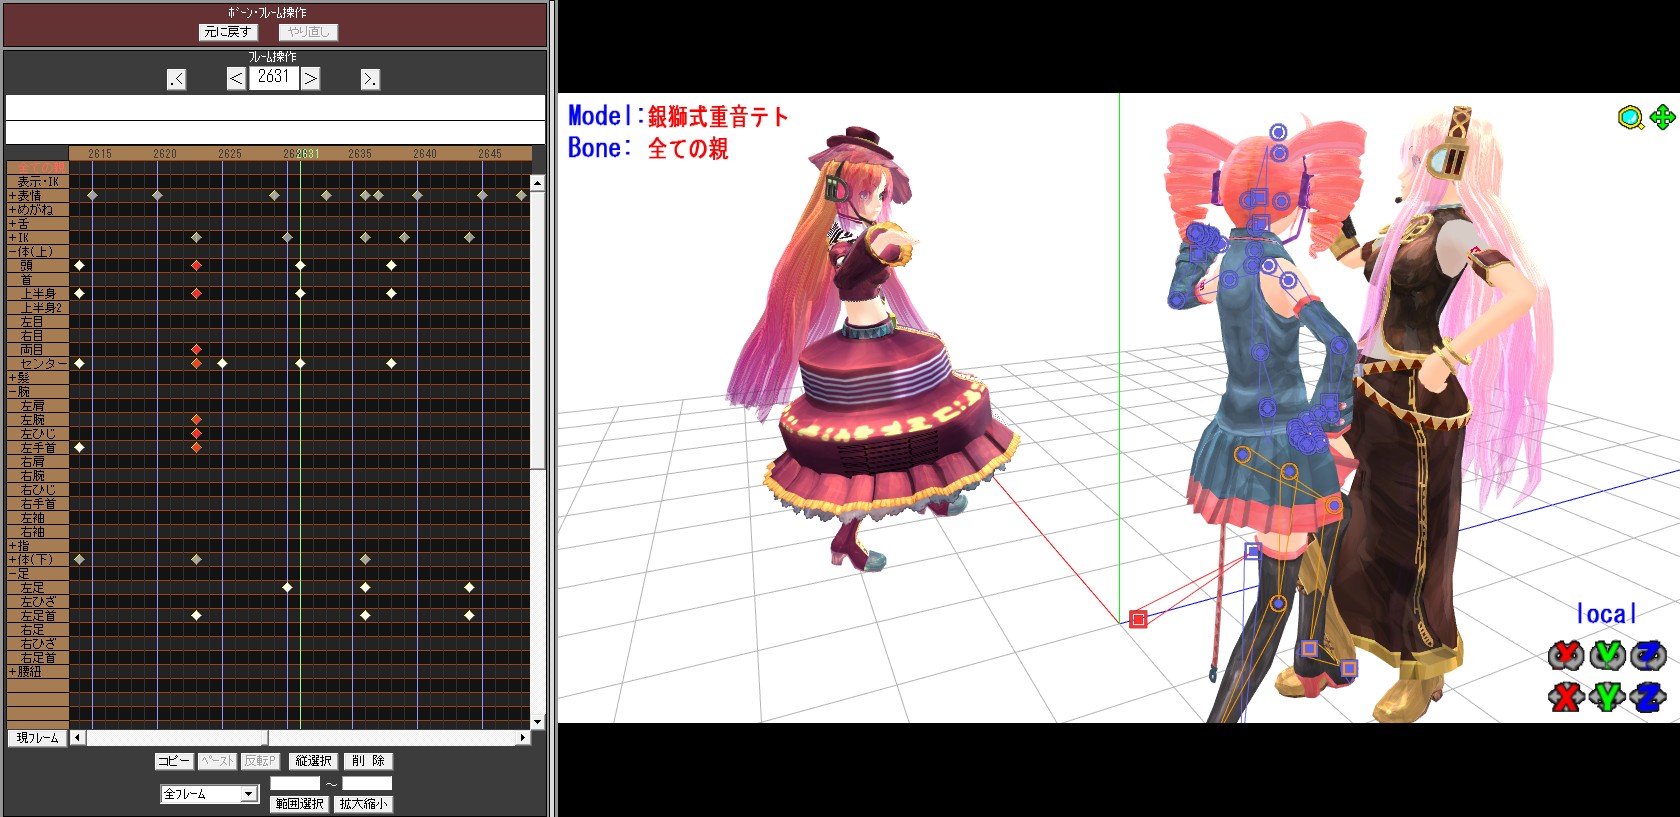Select the 上半身2 bone track label
Viewport: 1680px width, 817px height.
pos(38,308)
